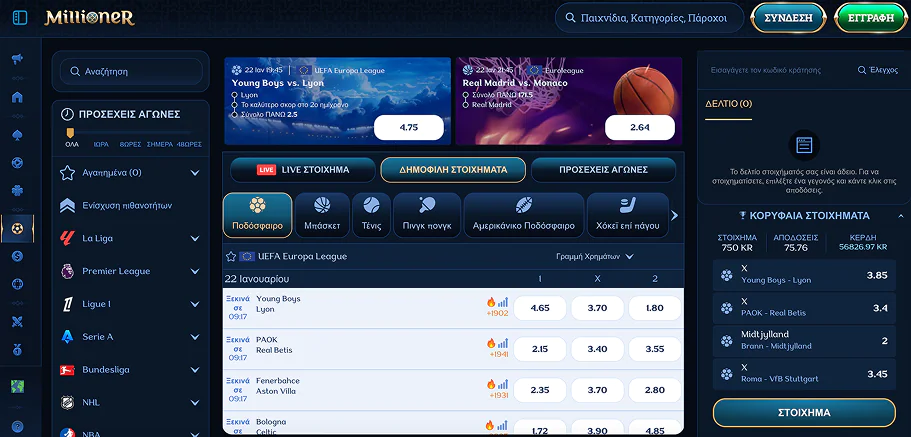Choose the Basketball (Μπάσκετ) sport icon
This screenshot has width=911, height=437.
328,214
